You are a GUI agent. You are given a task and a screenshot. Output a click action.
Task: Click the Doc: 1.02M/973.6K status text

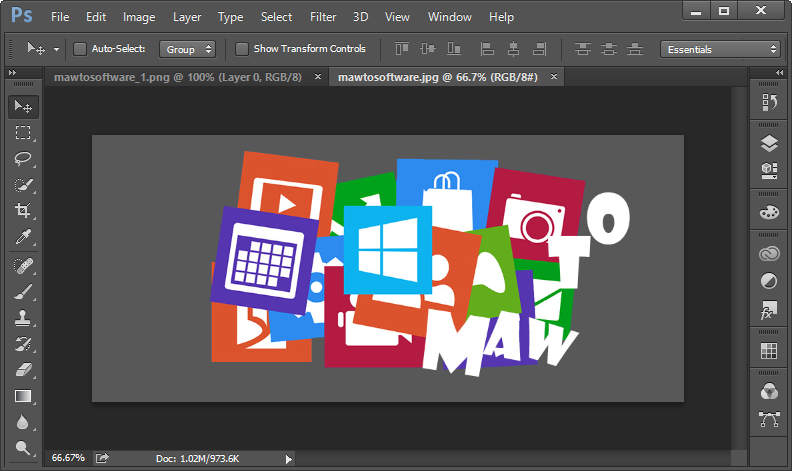tap(197, 459)
